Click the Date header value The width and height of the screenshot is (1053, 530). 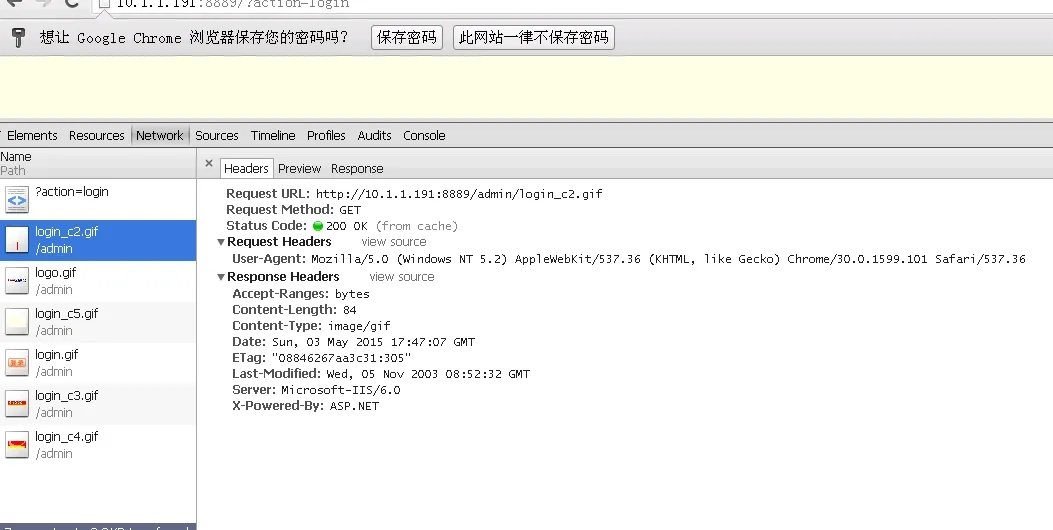[373, 342]
